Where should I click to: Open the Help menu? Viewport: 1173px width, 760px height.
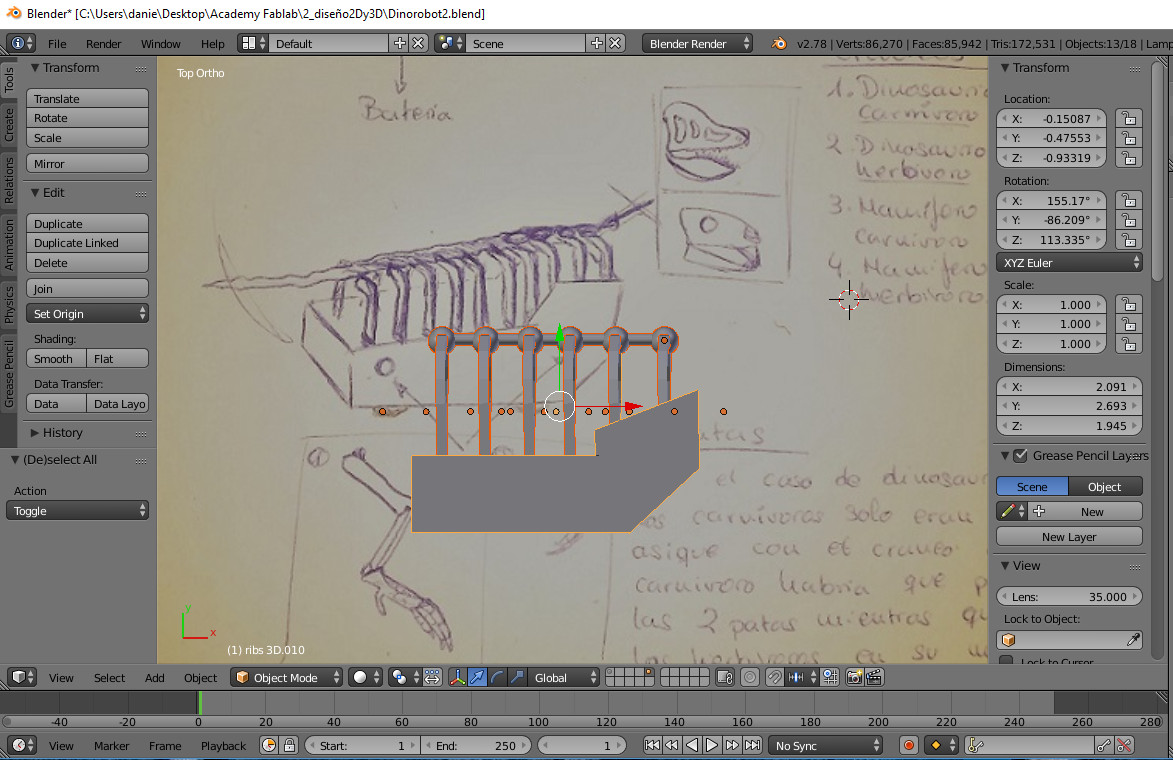coord(212,43)
